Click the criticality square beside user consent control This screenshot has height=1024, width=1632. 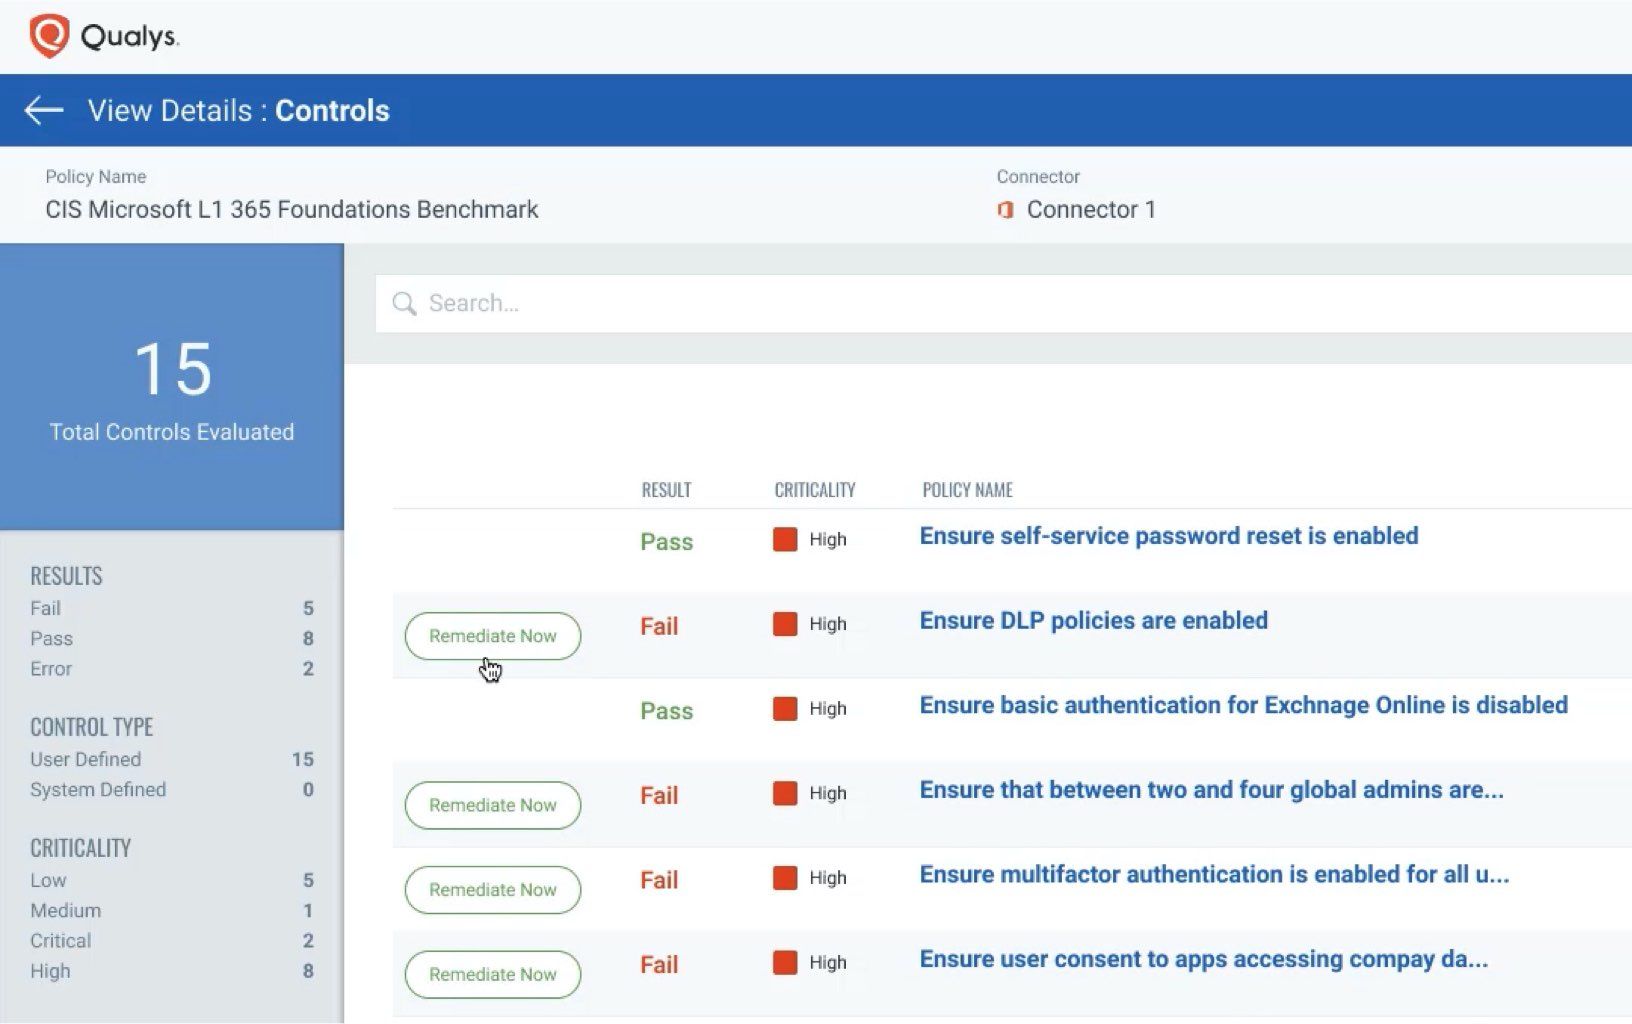(x=784, y=962)
